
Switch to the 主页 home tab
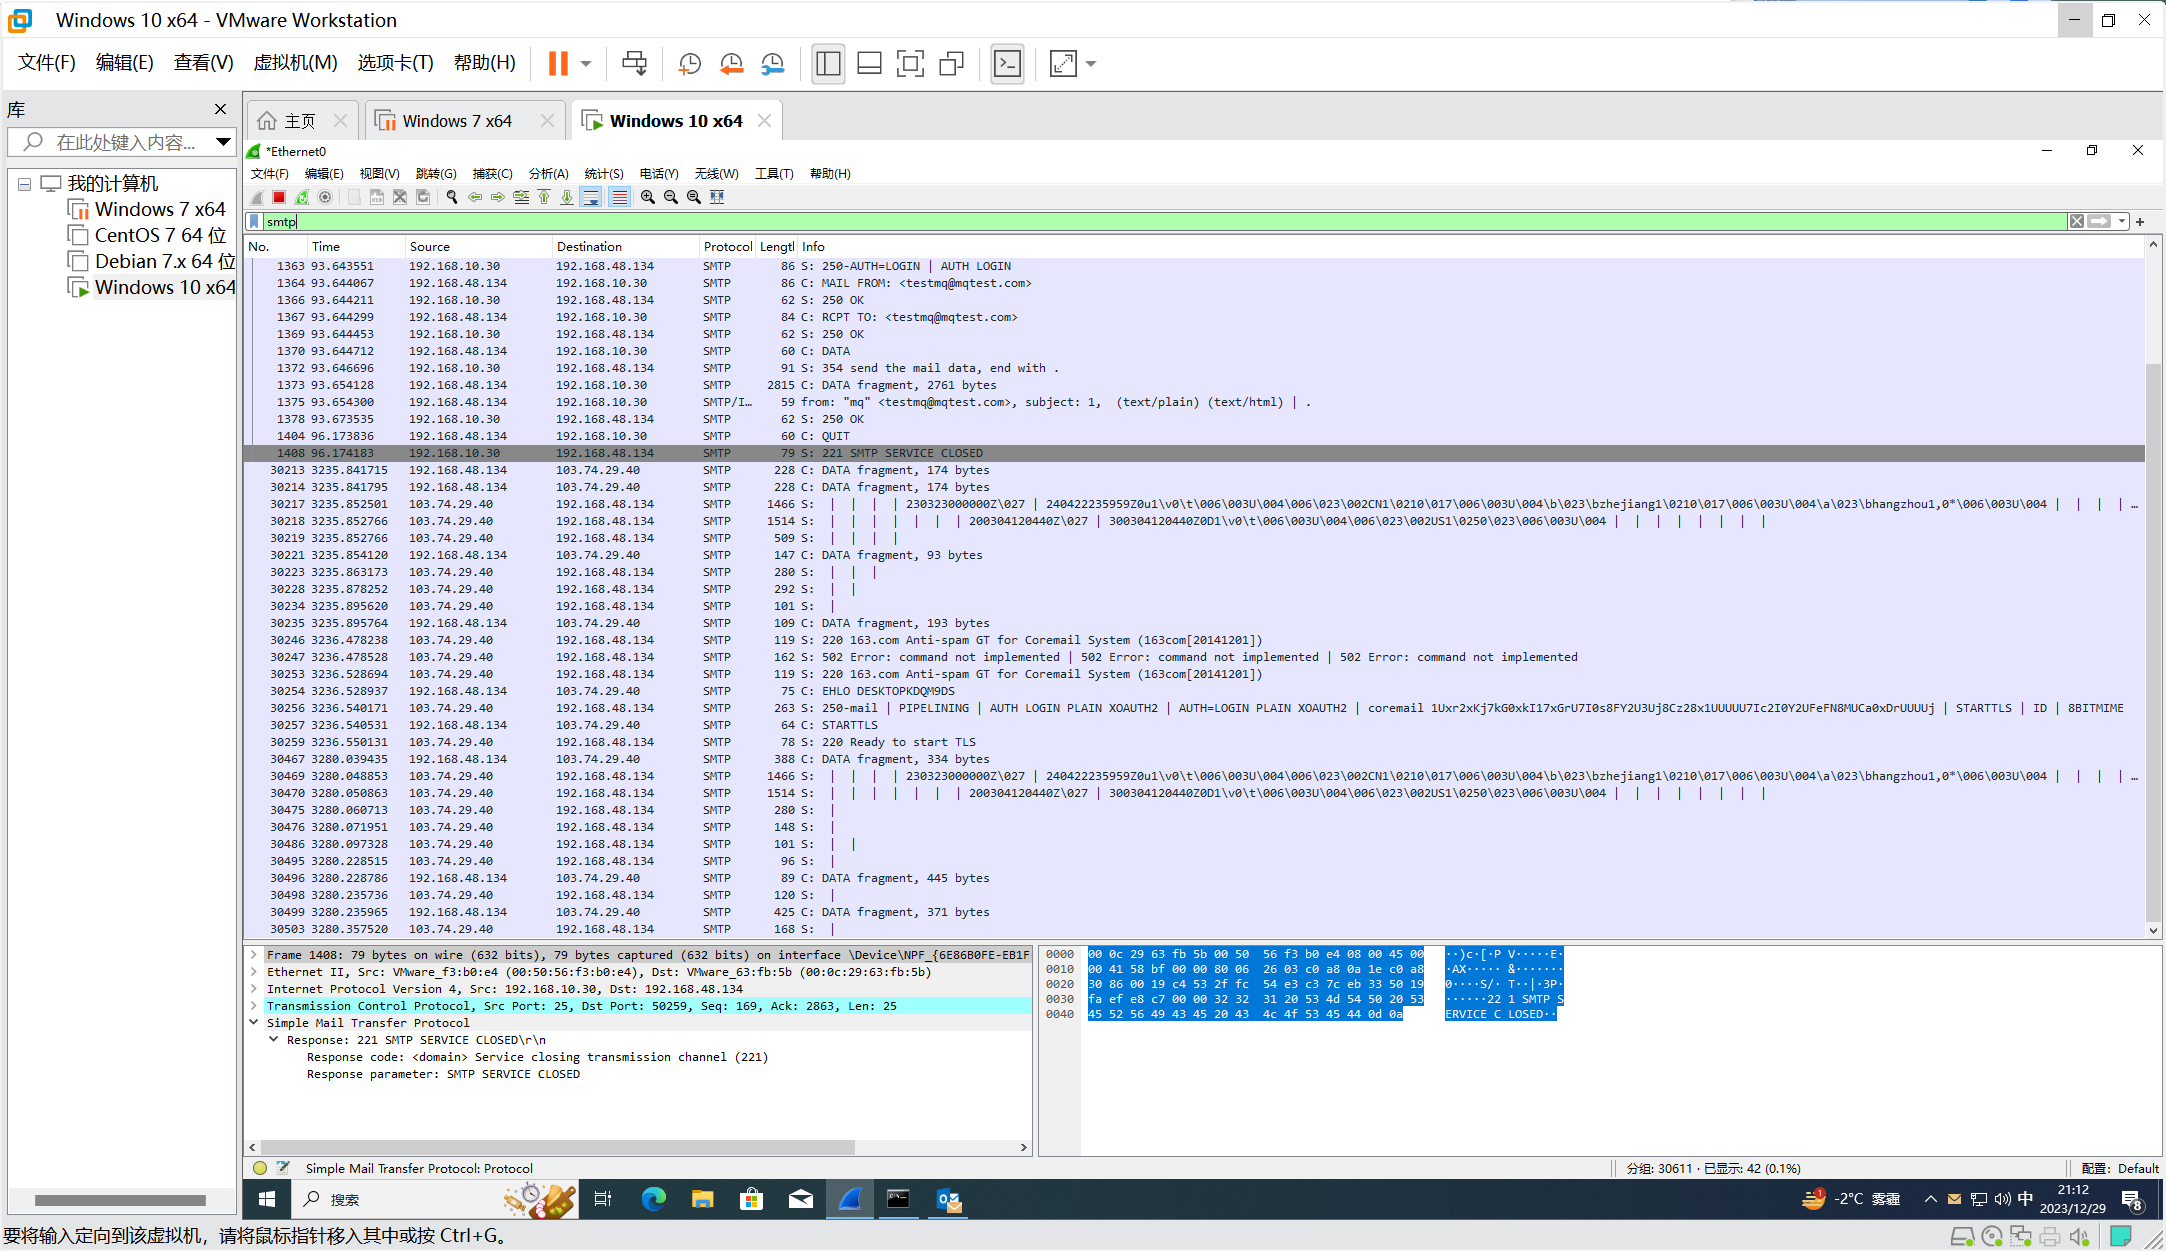(x=299, y=121)
